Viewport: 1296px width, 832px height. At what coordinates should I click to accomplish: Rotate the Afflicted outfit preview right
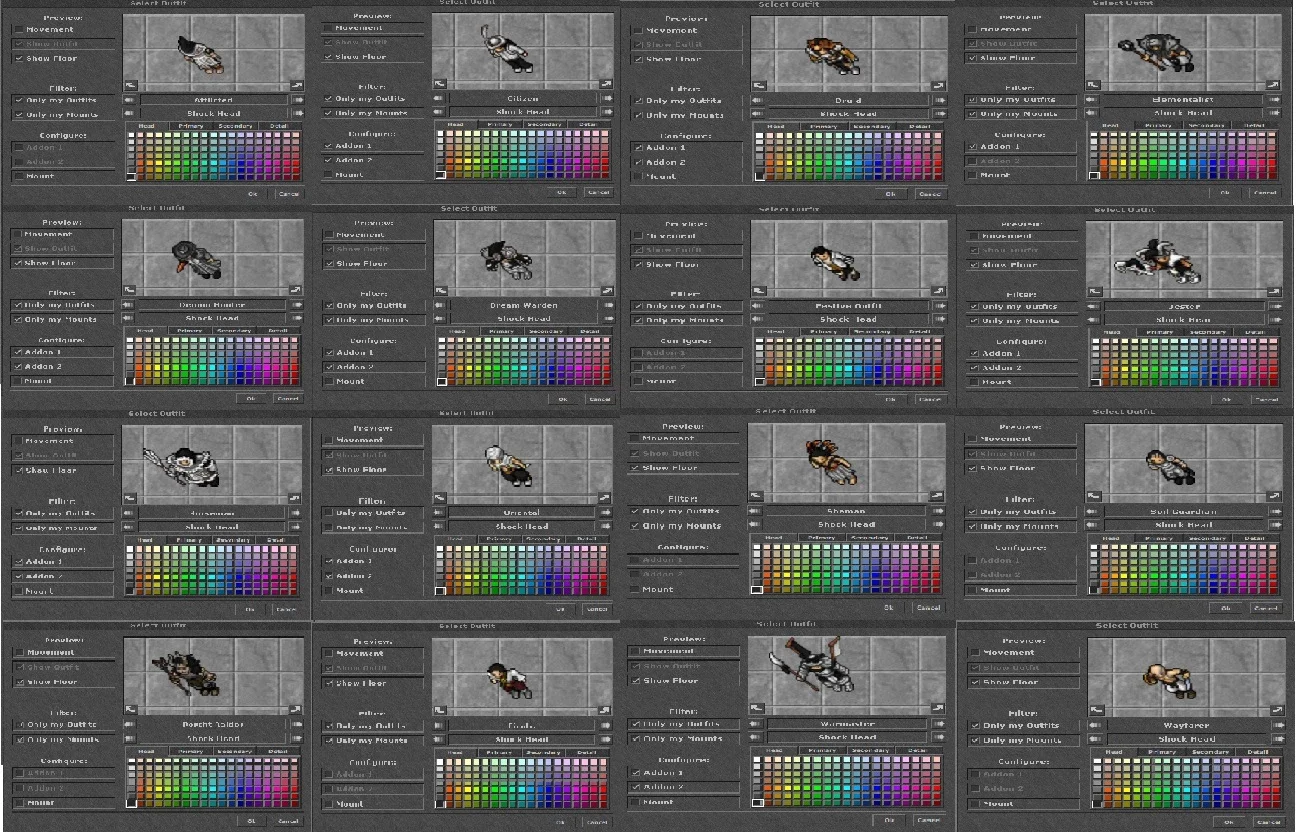[x=297, y=86]
